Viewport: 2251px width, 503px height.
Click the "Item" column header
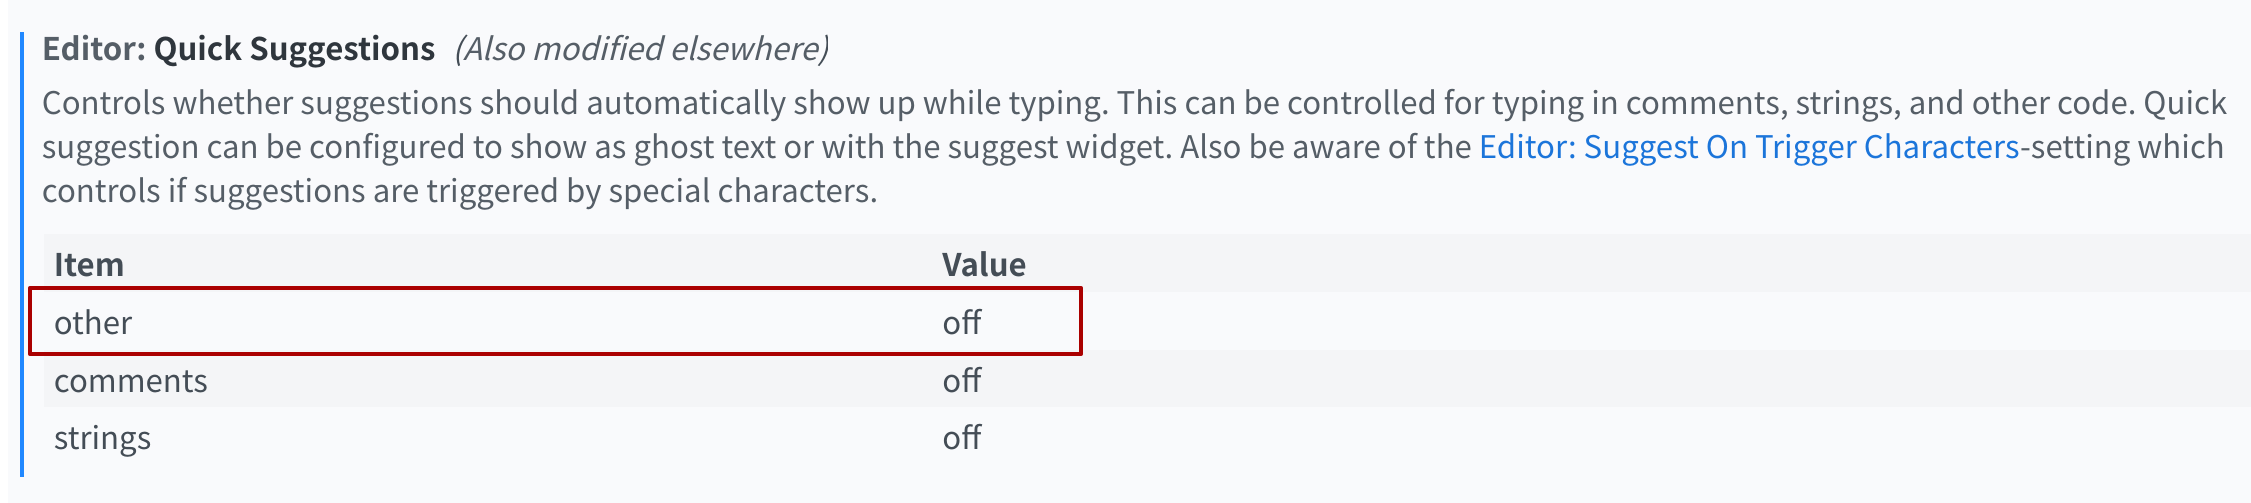(x=89, y=264)
